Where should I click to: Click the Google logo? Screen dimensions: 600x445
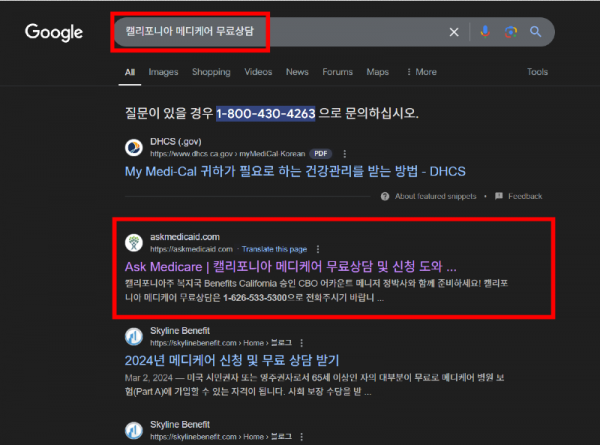54,32
